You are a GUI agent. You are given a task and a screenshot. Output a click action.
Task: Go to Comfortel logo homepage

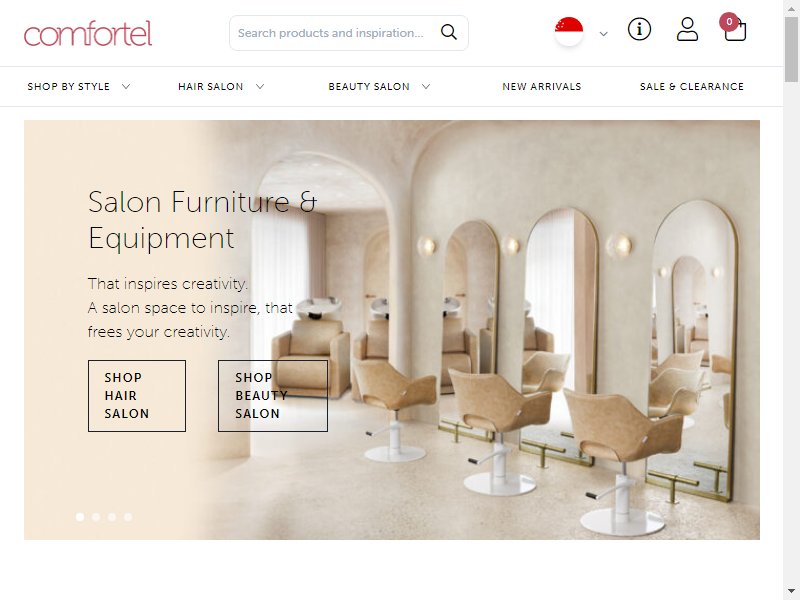pyautogui.click(x=88, y=33)
